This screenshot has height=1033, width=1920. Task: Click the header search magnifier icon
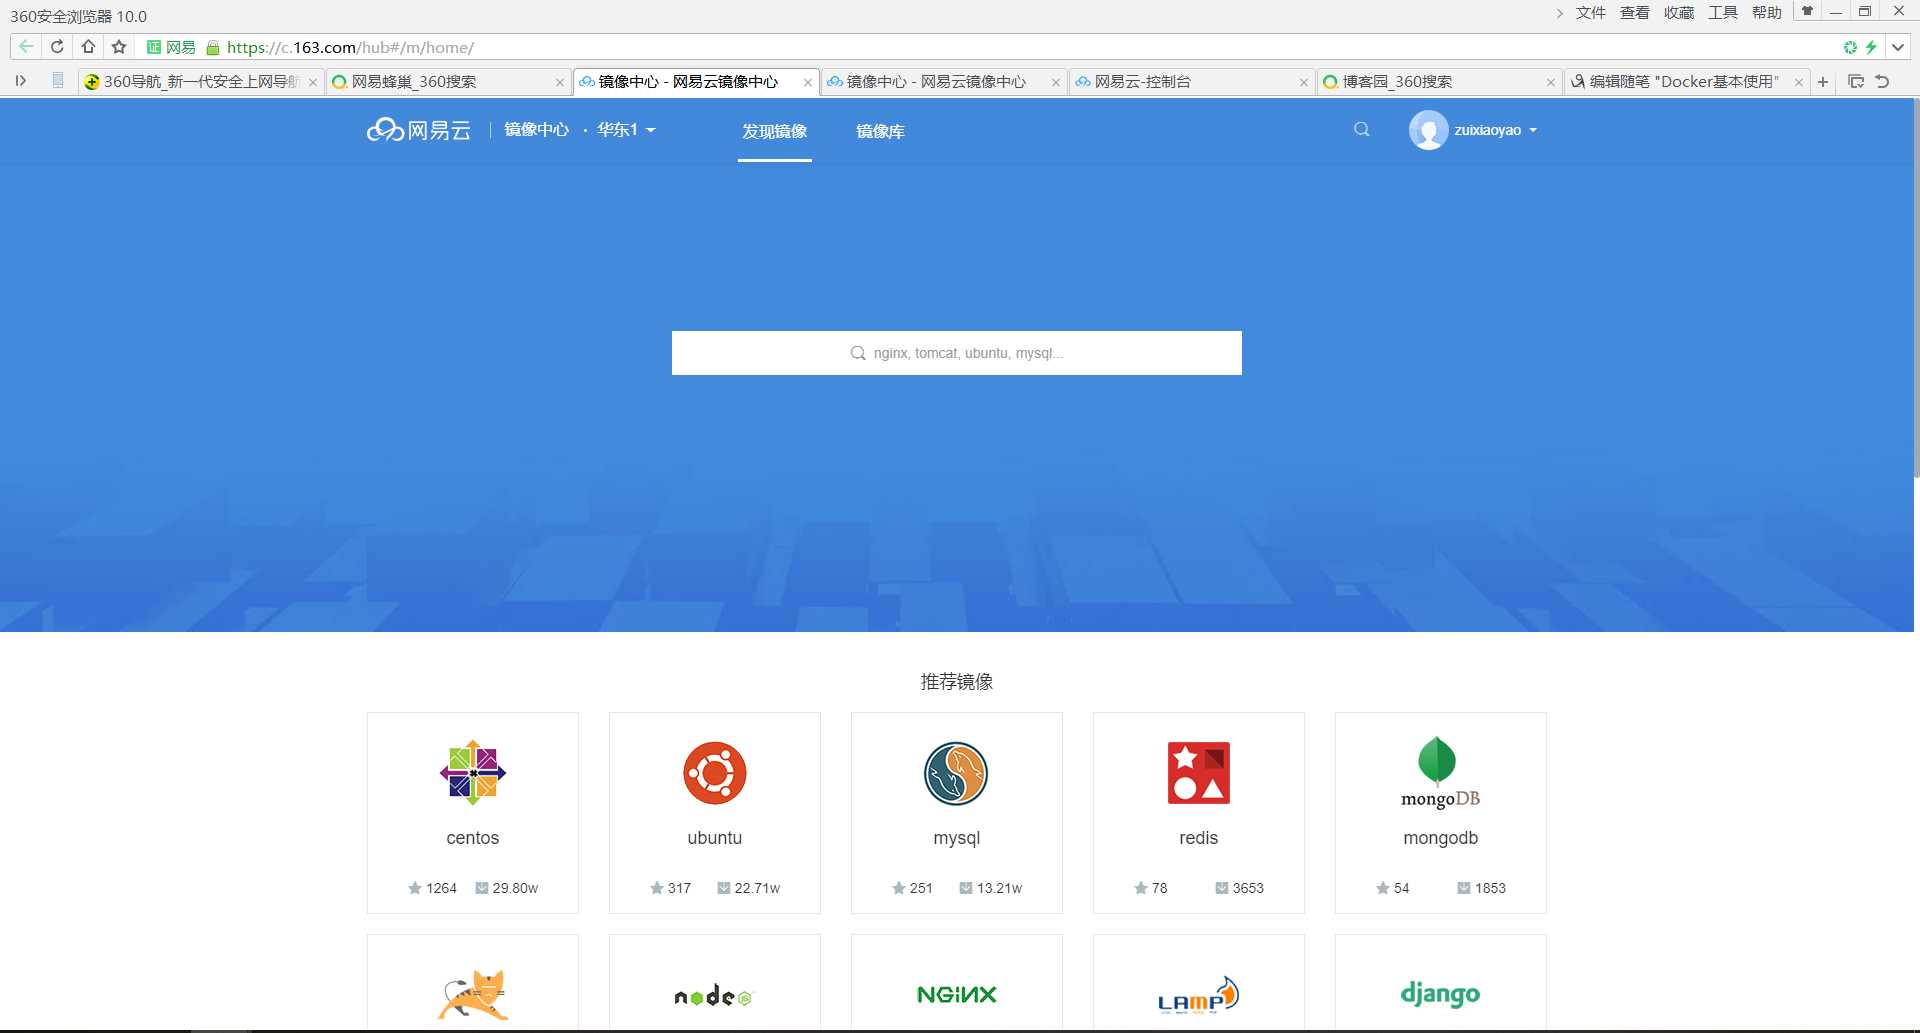click(x=1361, y=129)
